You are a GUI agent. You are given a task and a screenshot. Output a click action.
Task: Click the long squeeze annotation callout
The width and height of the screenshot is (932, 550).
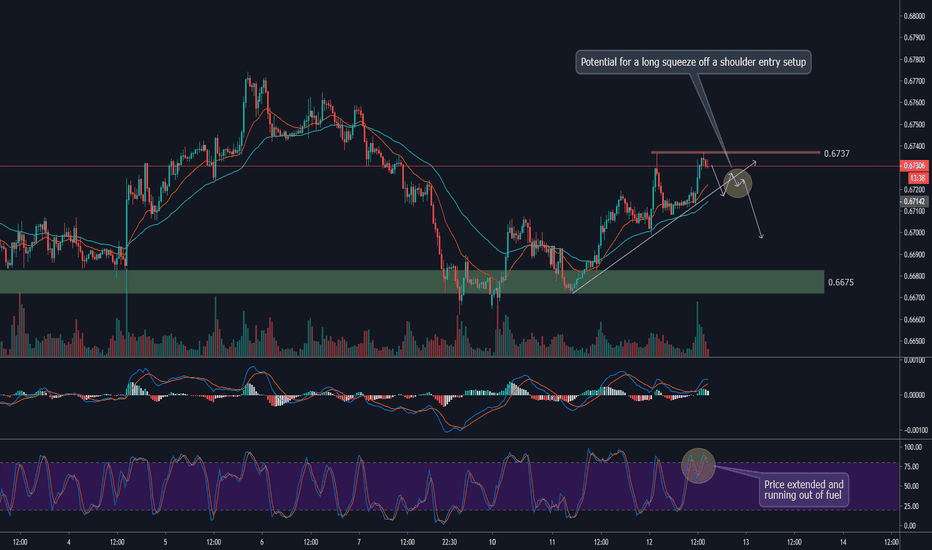coord(693,62)
